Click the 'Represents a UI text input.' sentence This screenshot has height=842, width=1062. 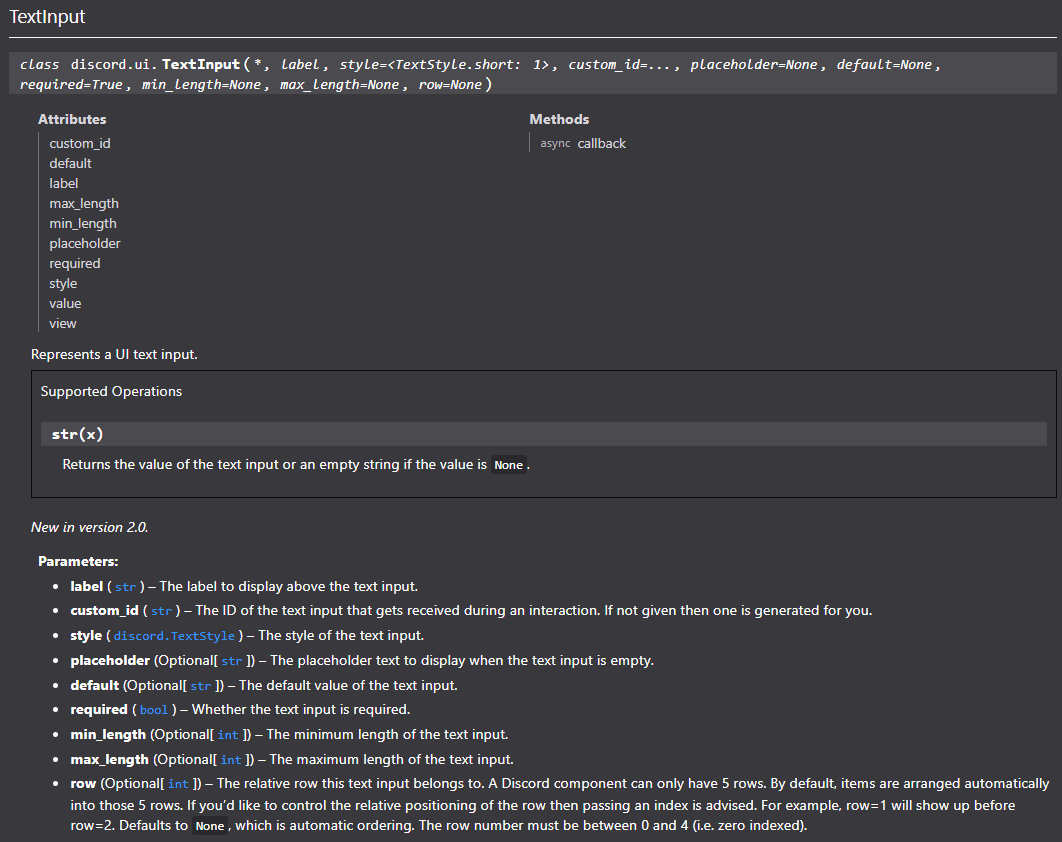tap(114, 354)
